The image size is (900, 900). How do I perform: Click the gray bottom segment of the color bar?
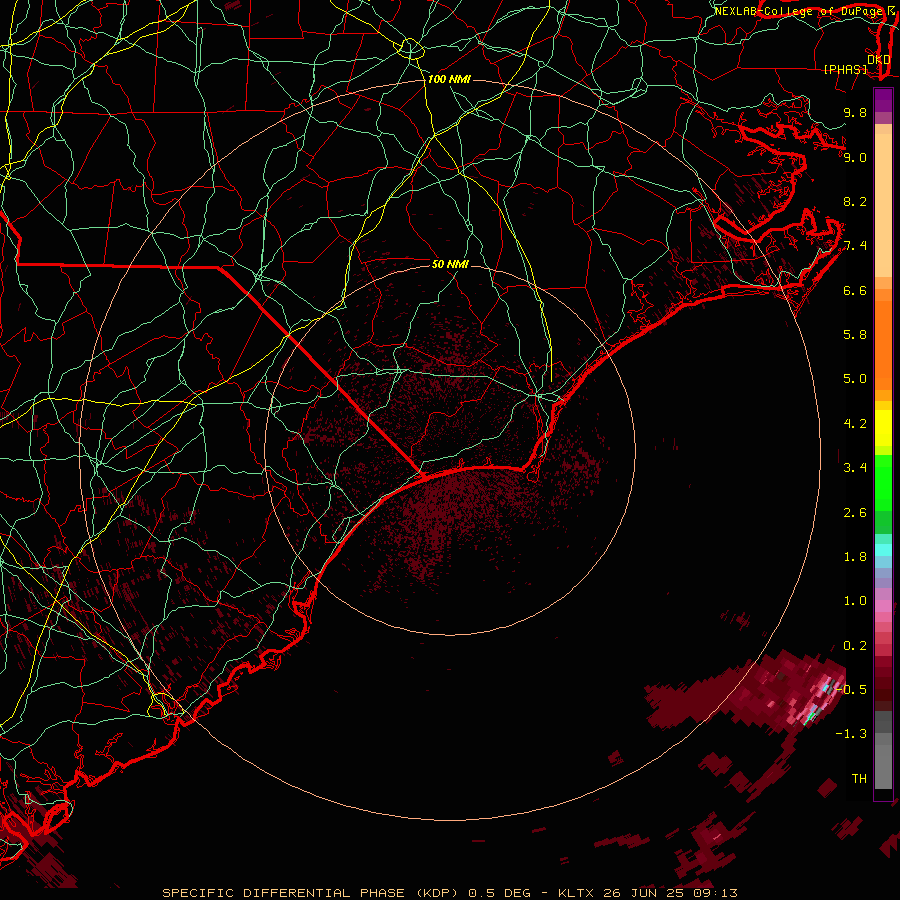tap(883, 766)
